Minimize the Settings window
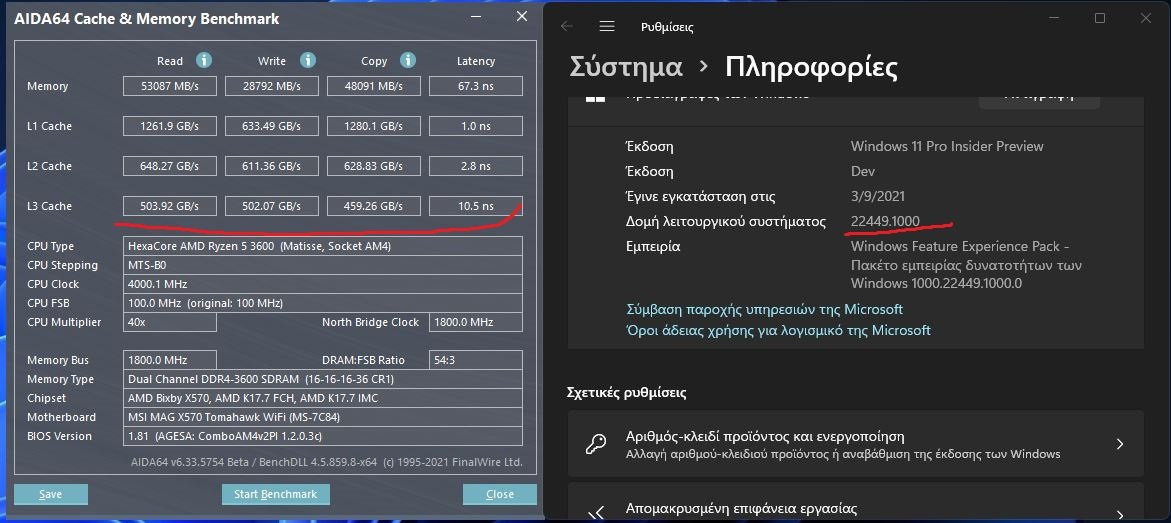This screenshot has height=523, width=1171. click(1054, 19)
